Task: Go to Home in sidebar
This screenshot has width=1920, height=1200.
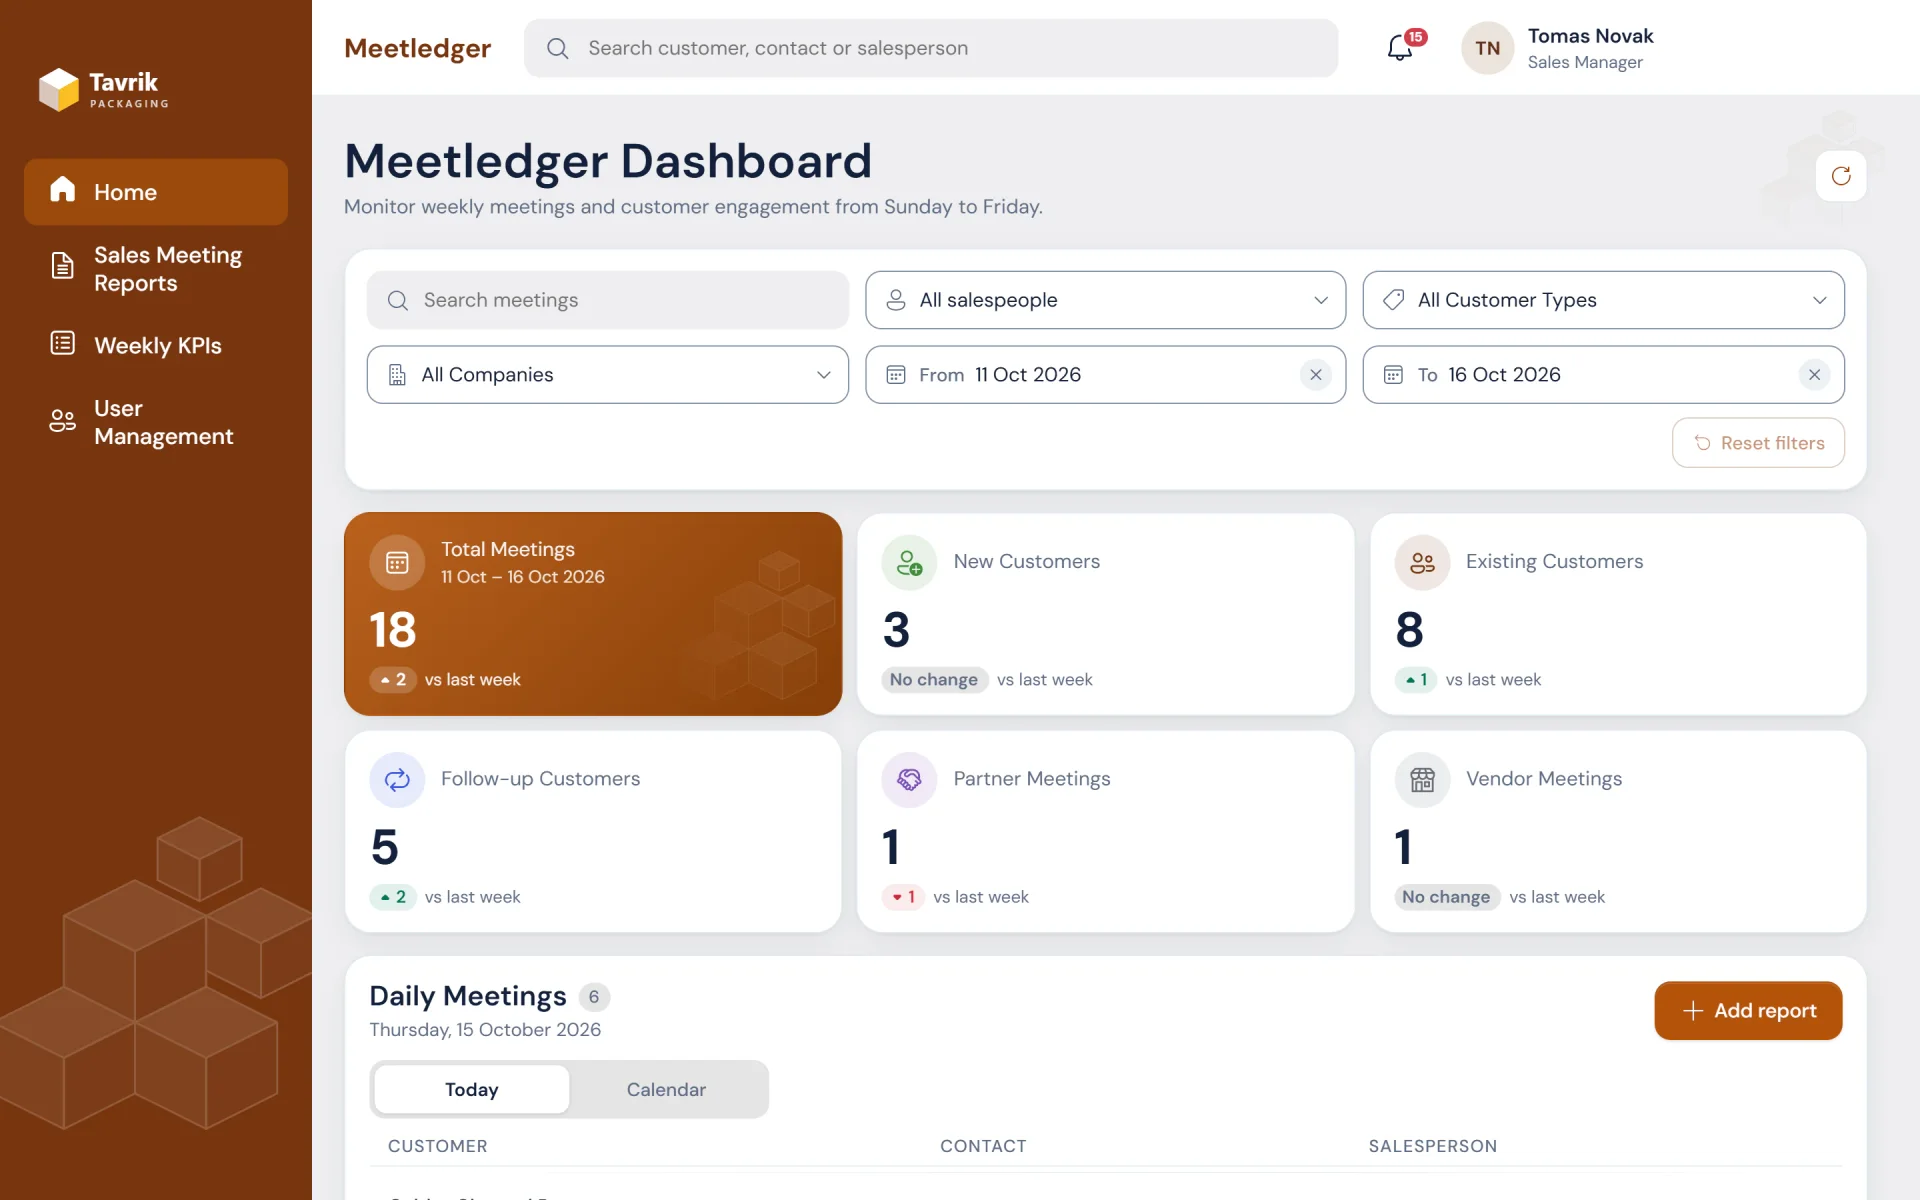Action: 156,191
